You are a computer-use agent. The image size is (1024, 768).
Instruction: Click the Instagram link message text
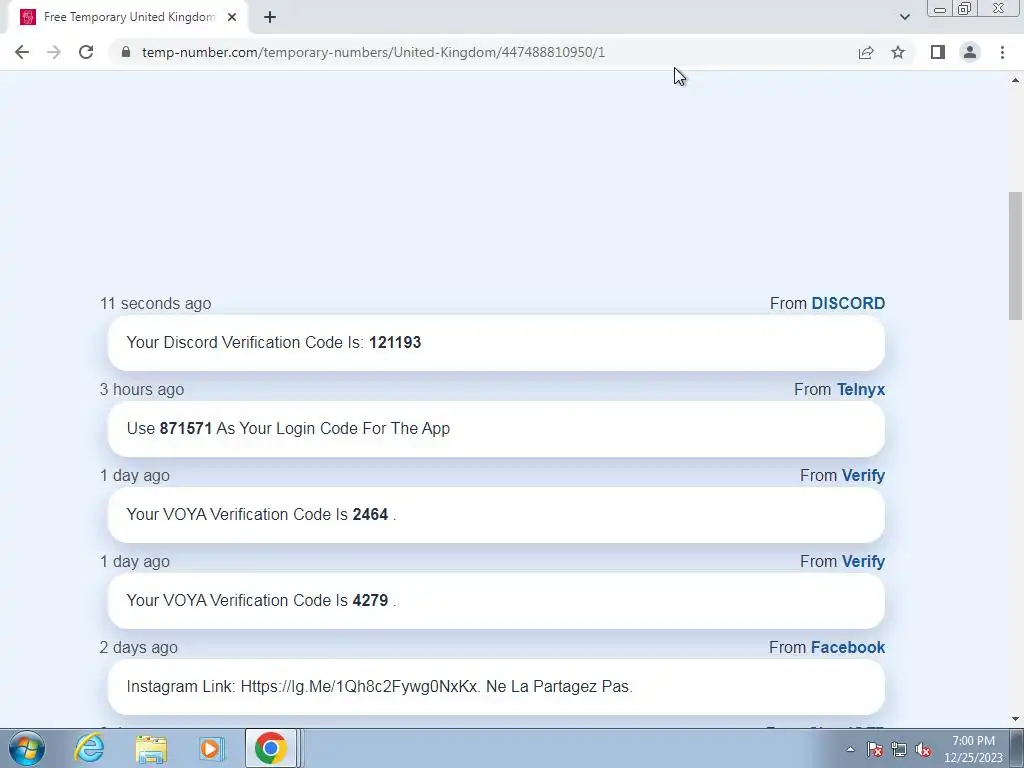click(x=379, y=686)
